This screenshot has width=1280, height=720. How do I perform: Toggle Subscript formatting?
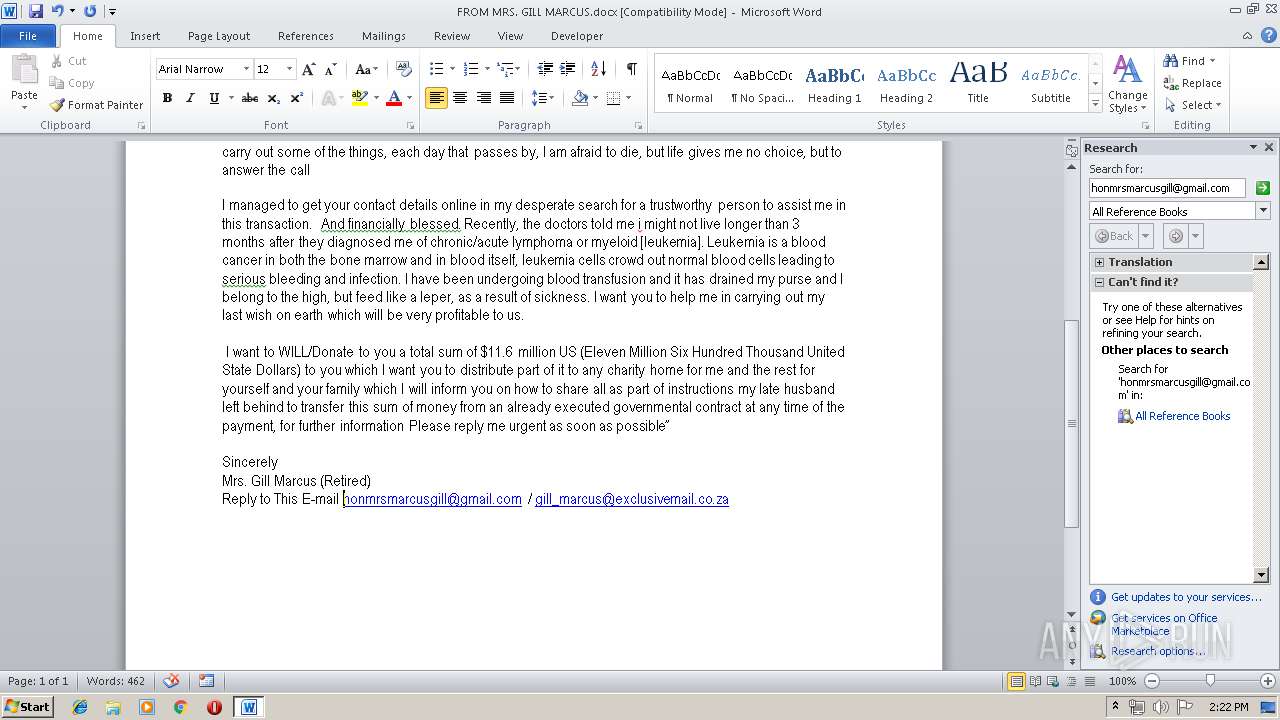[x=273, y=98]
